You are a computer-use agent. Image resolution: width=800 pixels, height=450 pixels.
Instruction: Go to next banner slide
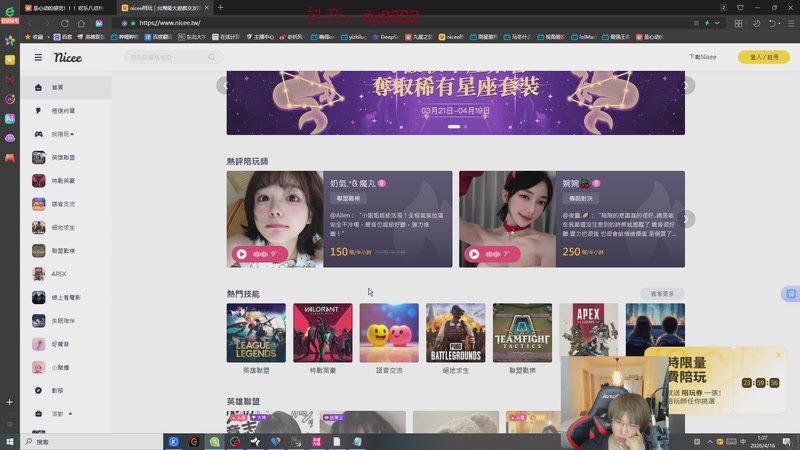(x=687, y=85)
